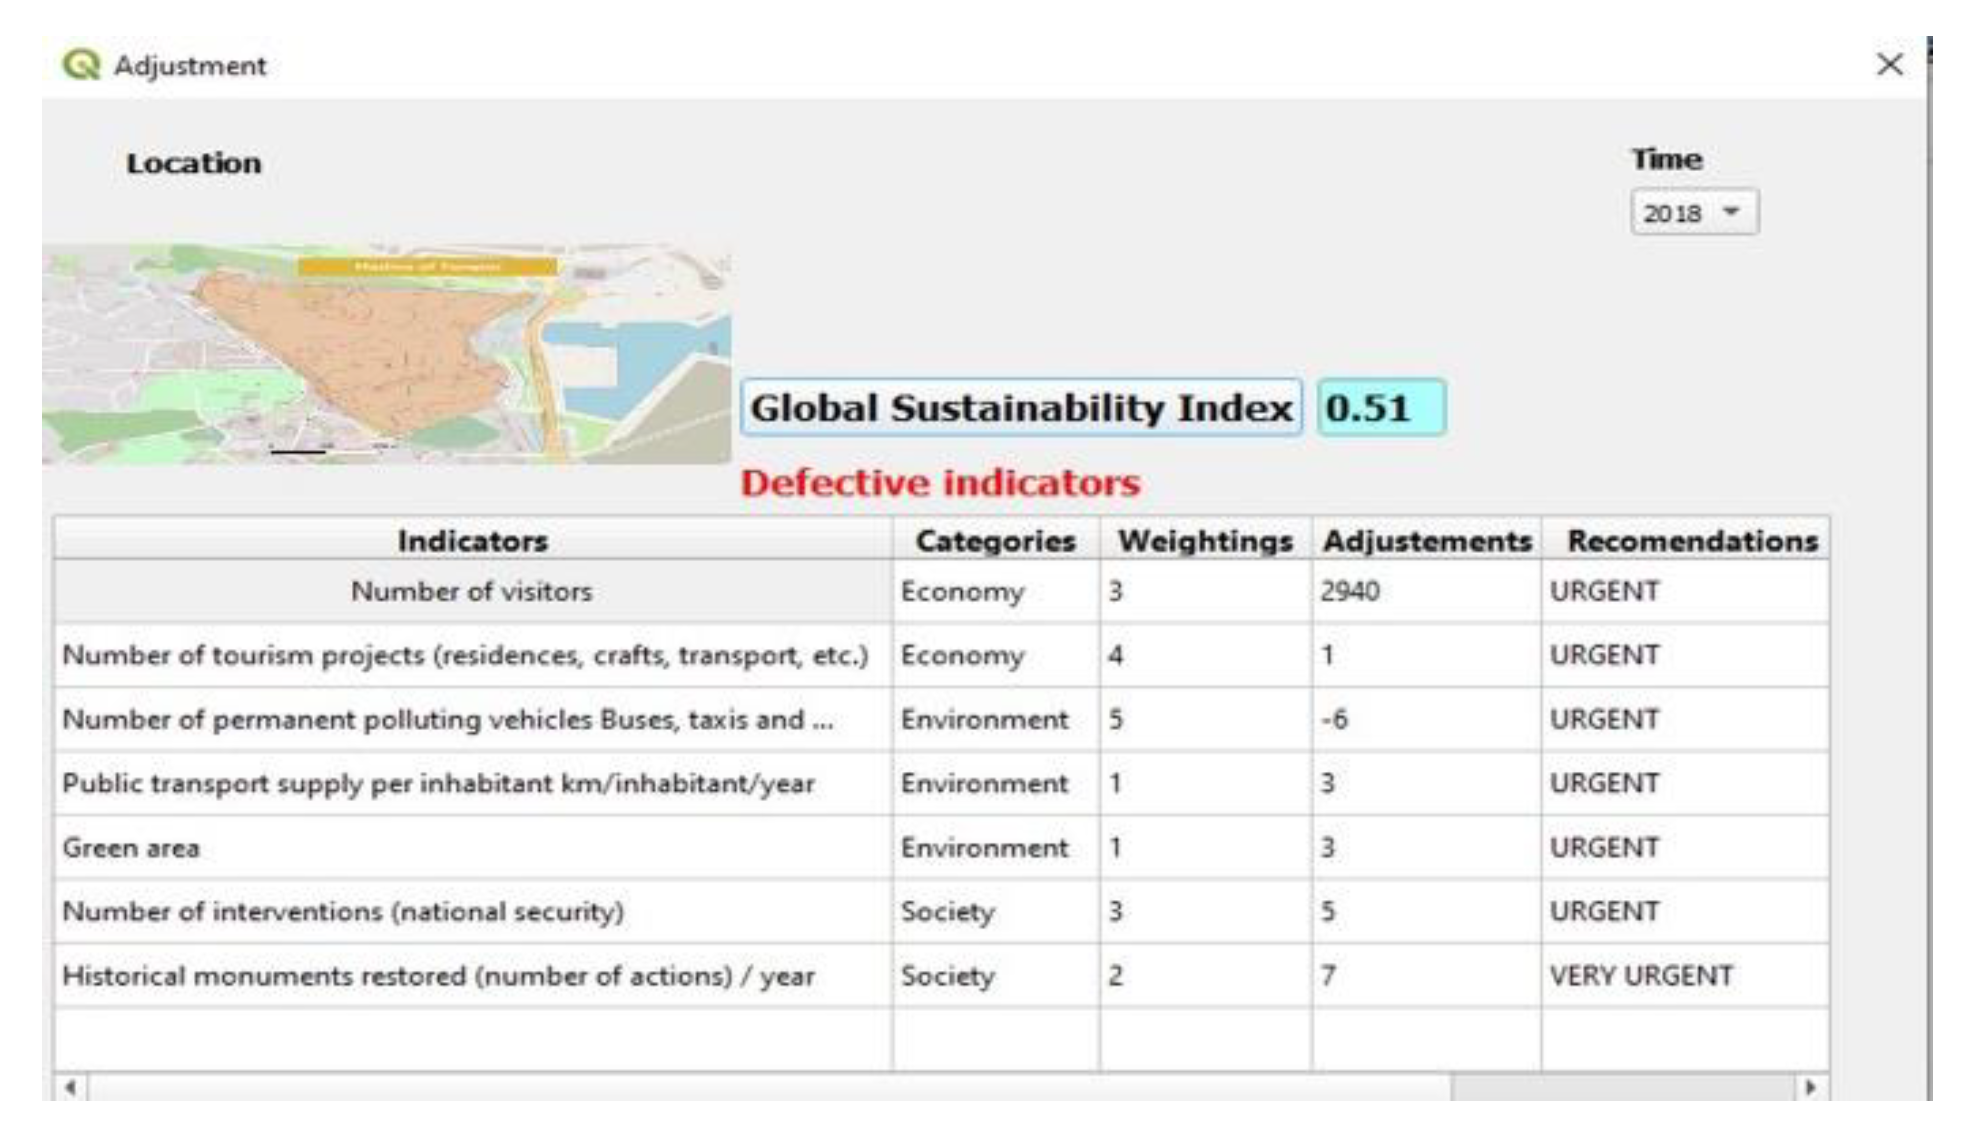Click the Adjustements column header
Screen dimensions: 1967x1146
pyautogui.click(x=1426, y=541)
